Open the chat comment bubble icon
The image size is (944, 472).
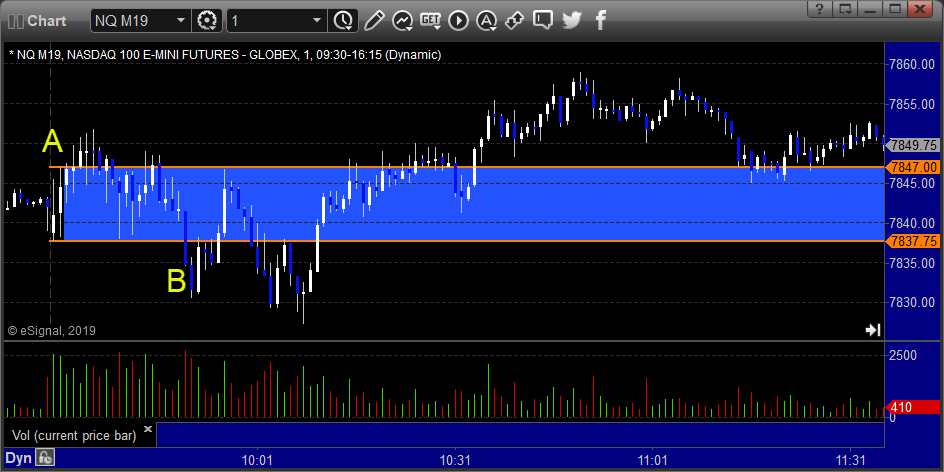543,20
